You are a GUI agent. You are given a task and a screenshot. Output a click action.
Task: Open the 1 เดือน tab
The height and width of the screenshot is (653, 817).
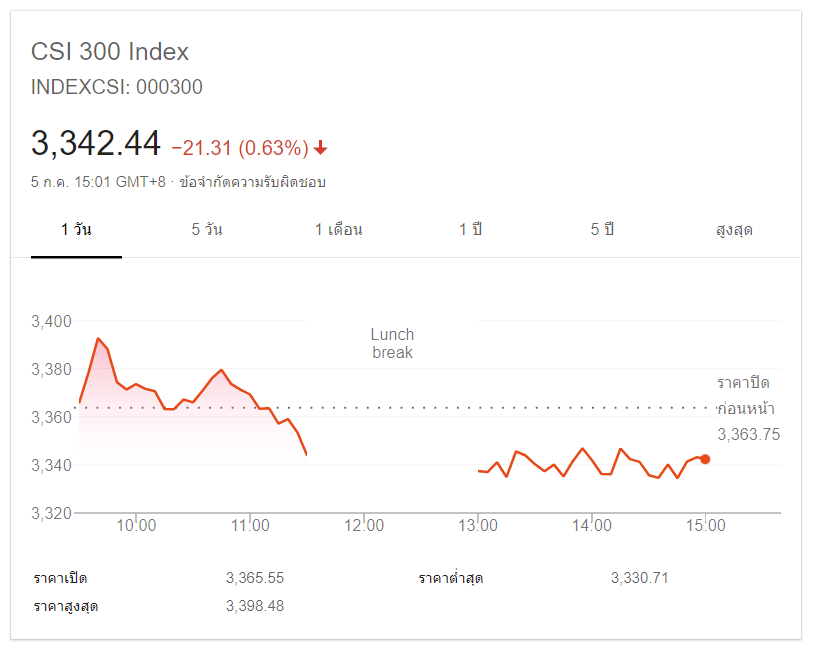339,230
